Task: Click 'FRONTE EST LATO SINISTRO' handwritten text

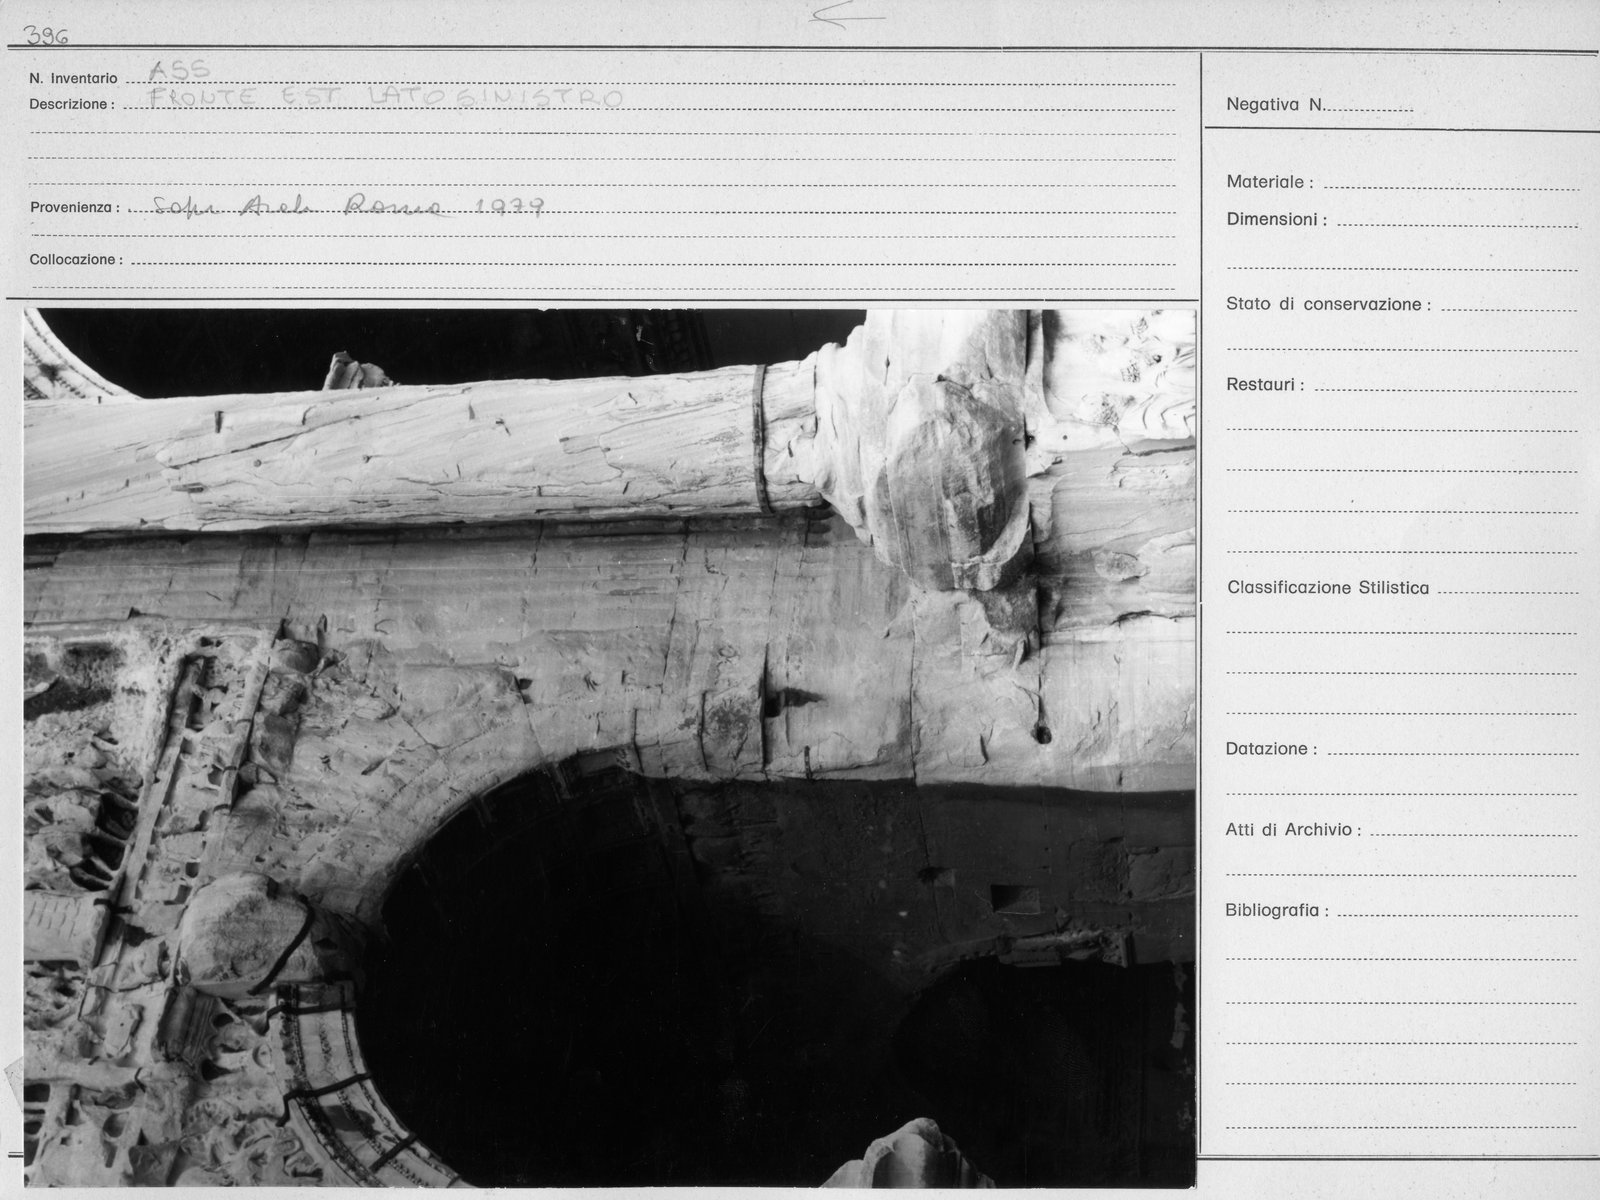Action: [x=385, y=97]
